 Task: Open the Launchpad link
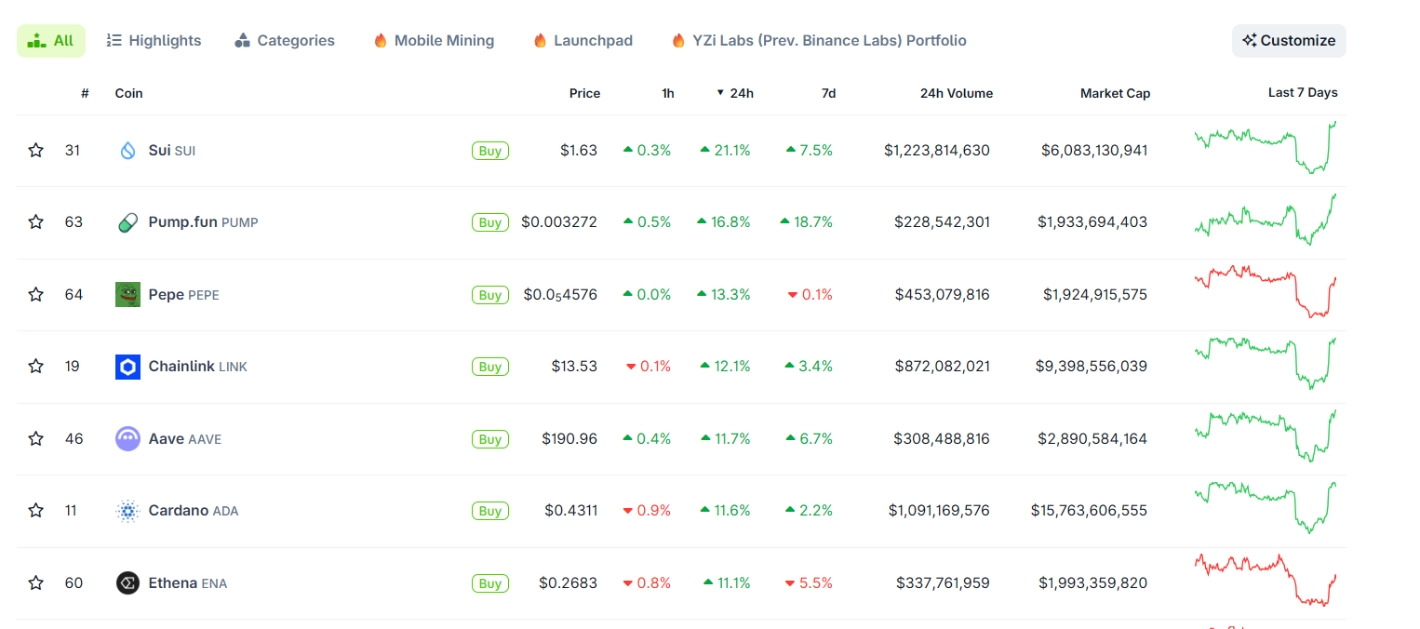[583, 41]
